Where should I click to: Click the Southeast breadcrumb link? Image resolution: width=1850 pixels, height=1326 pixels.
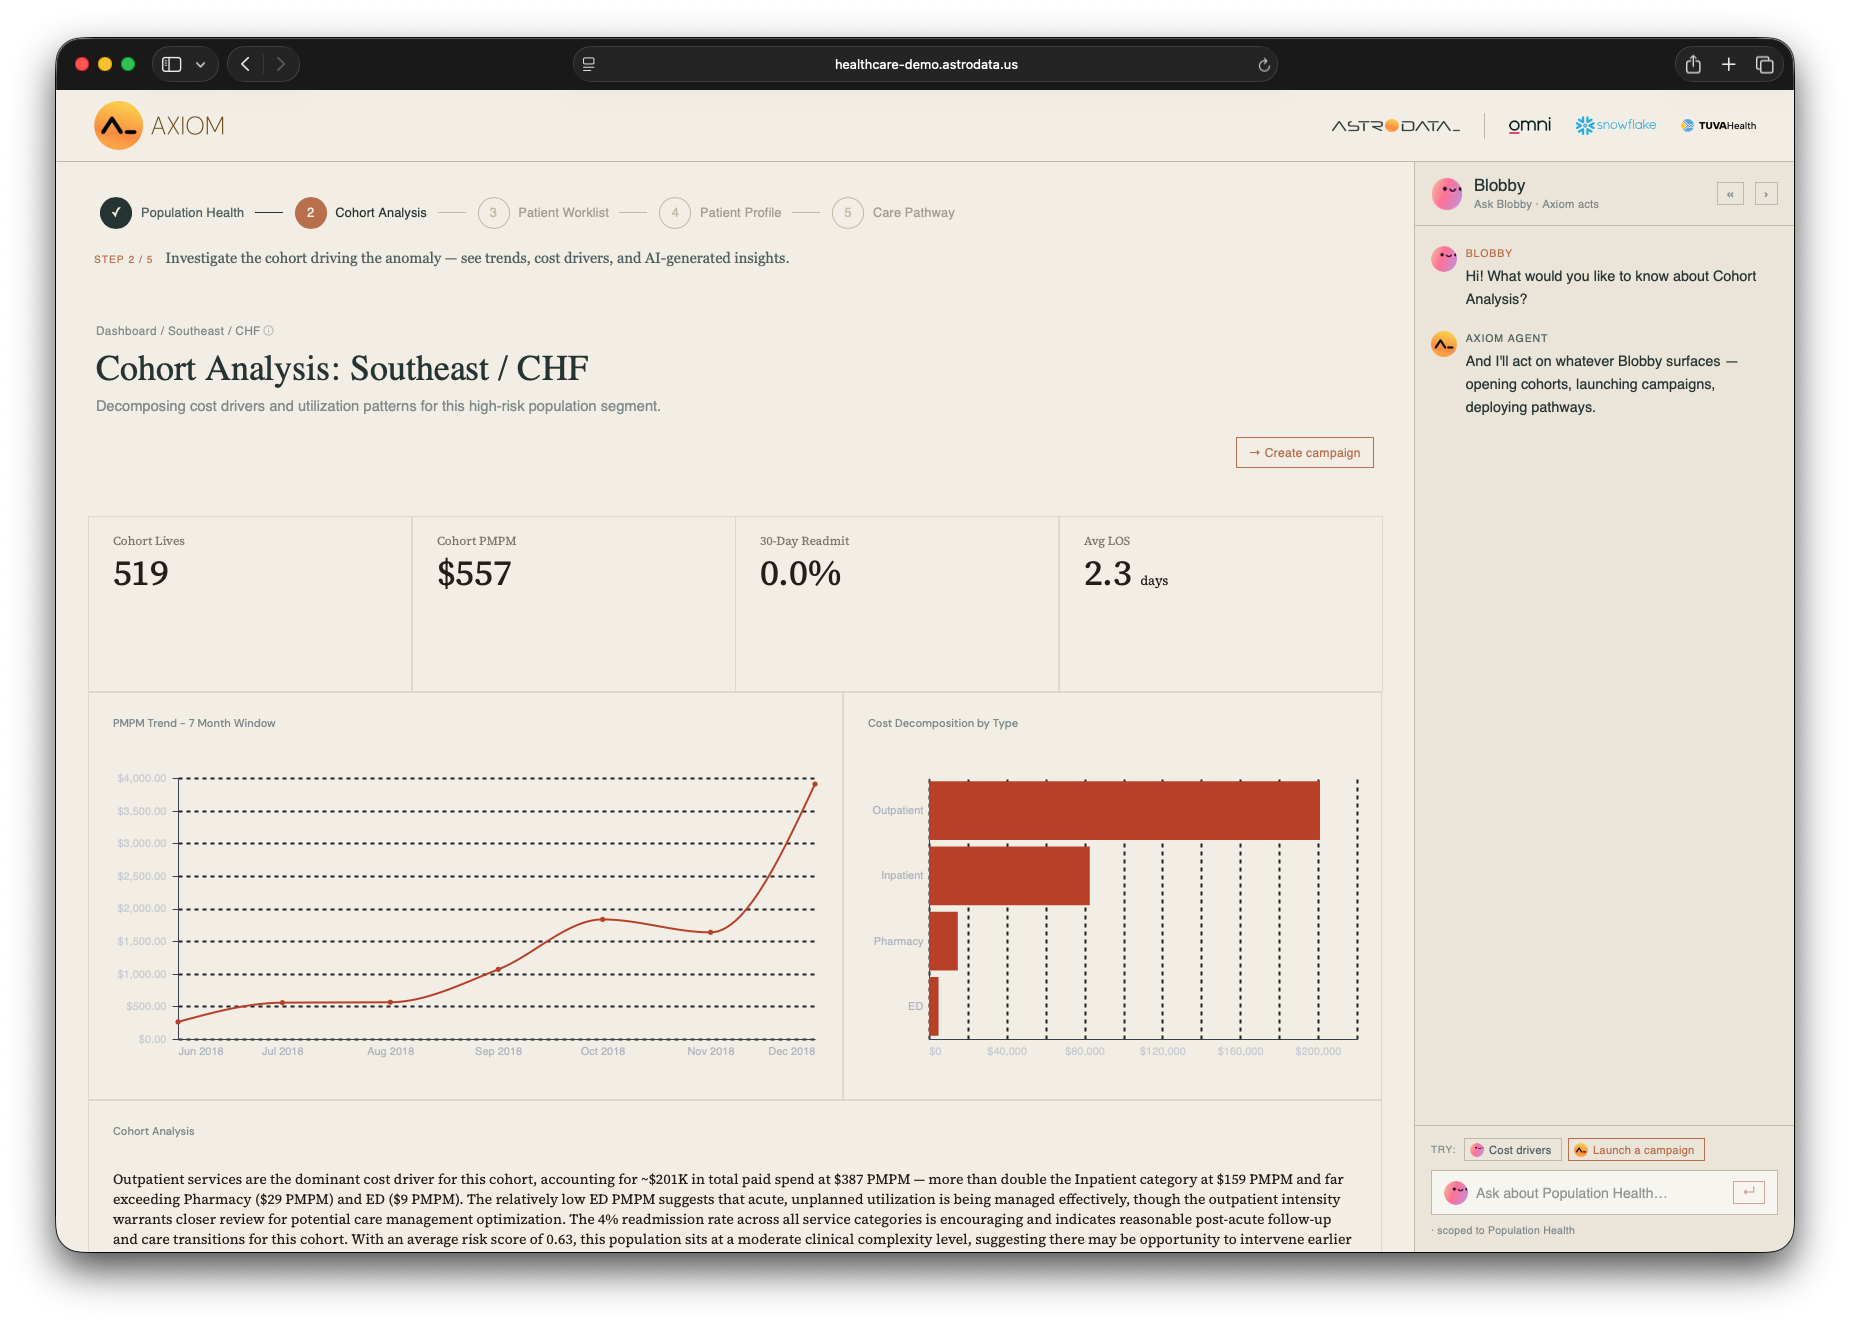click(196, 331)
